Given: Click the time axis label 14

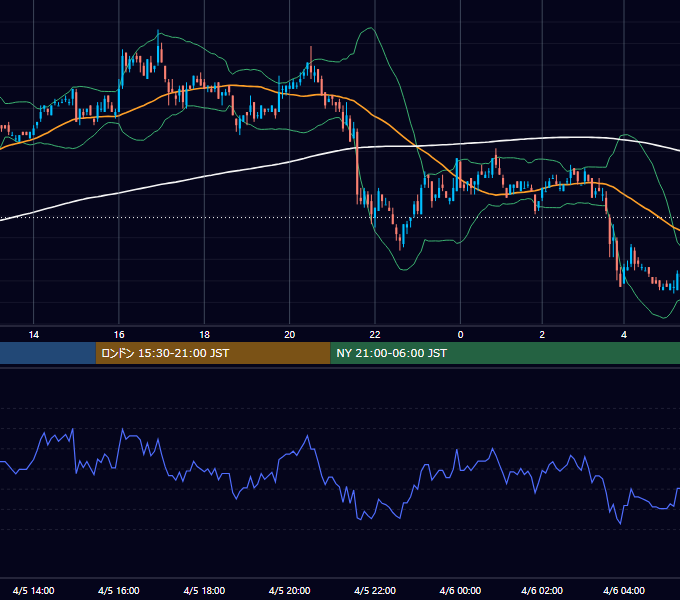Looking at the screenshot, I should pyautogui.click(x=33, y=335).
